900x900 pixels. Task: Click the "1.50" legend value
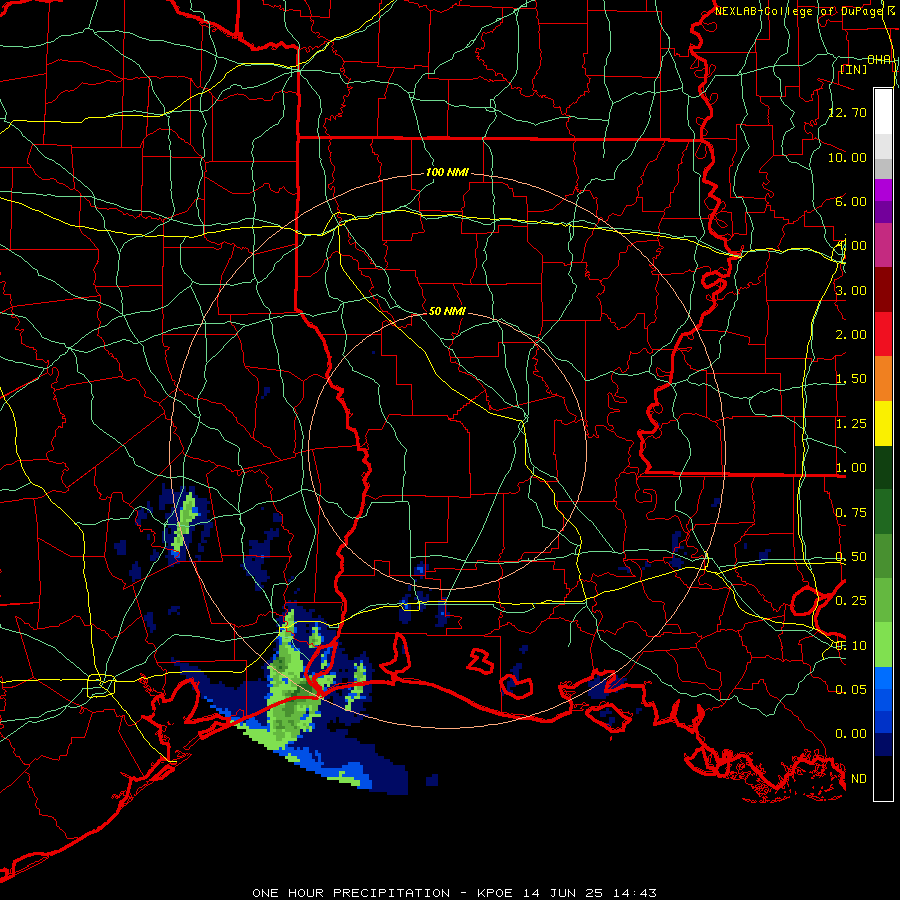click(851, 379)
